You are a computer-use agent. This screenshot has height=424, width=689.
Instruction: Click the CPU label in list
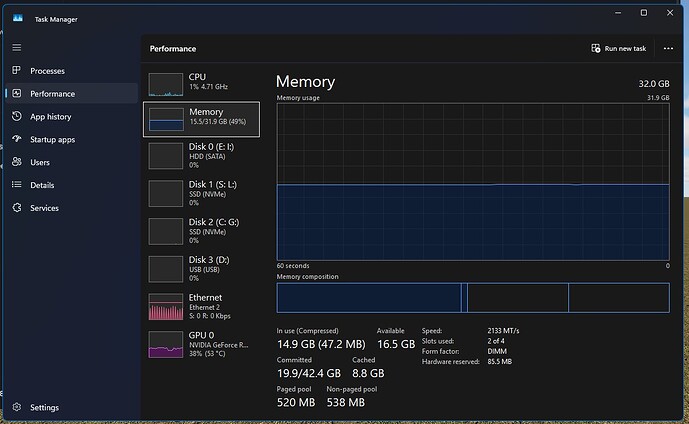point(197,77)
